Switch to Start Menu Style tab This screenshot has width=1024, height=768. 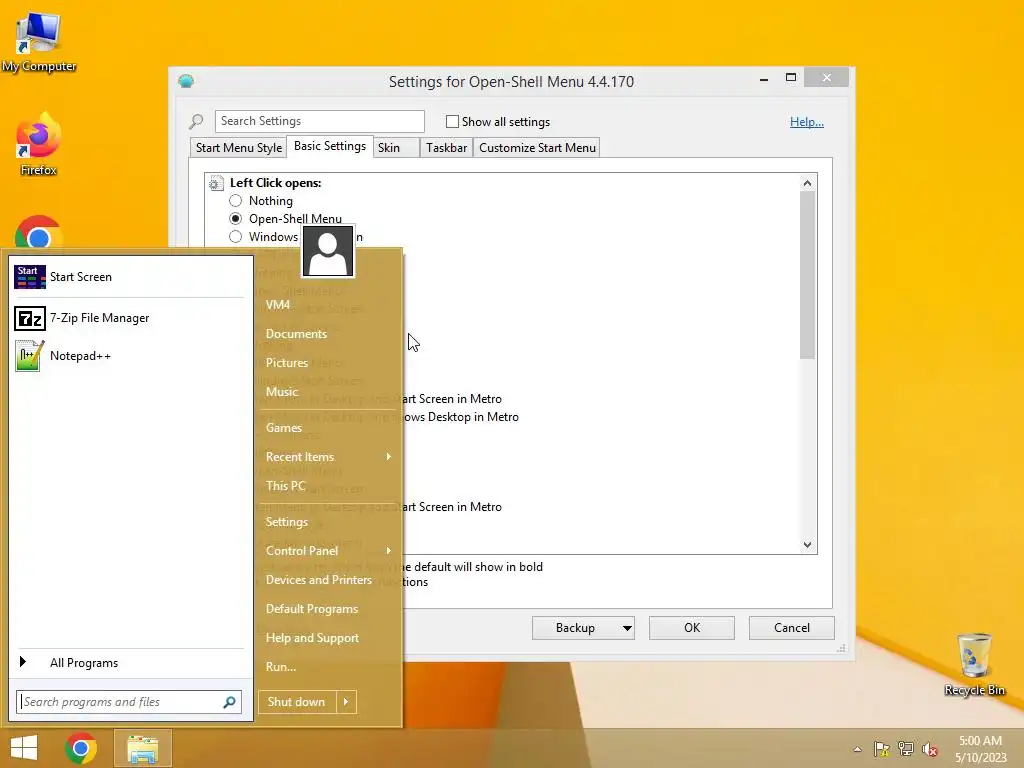point(238,148)
